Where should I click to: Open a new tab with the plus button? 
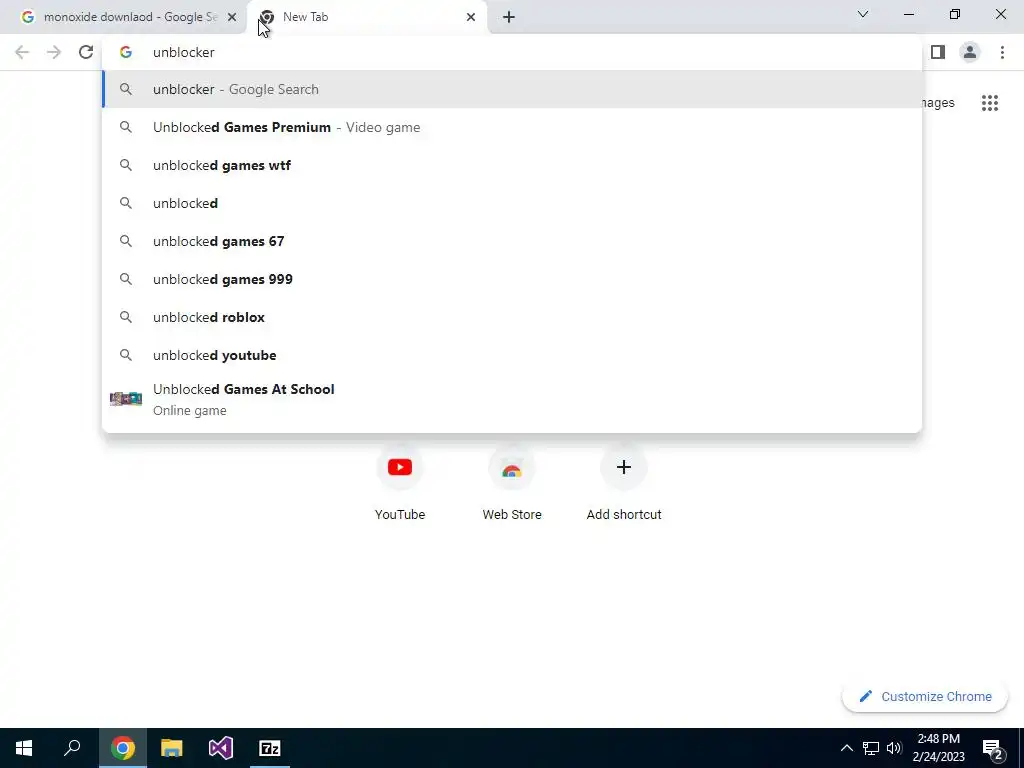(509, 17)
